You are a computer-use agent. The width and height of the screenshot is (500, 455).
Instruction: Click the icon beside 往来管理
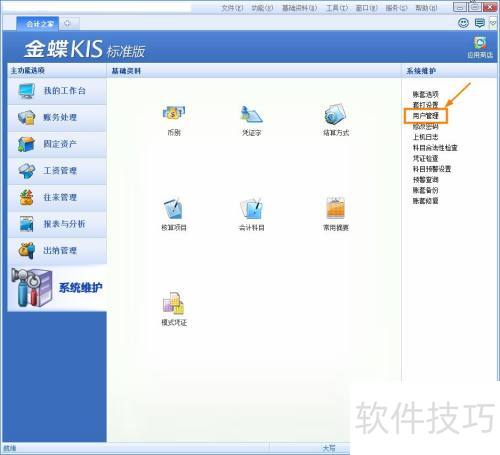click(x=27, y=197)
